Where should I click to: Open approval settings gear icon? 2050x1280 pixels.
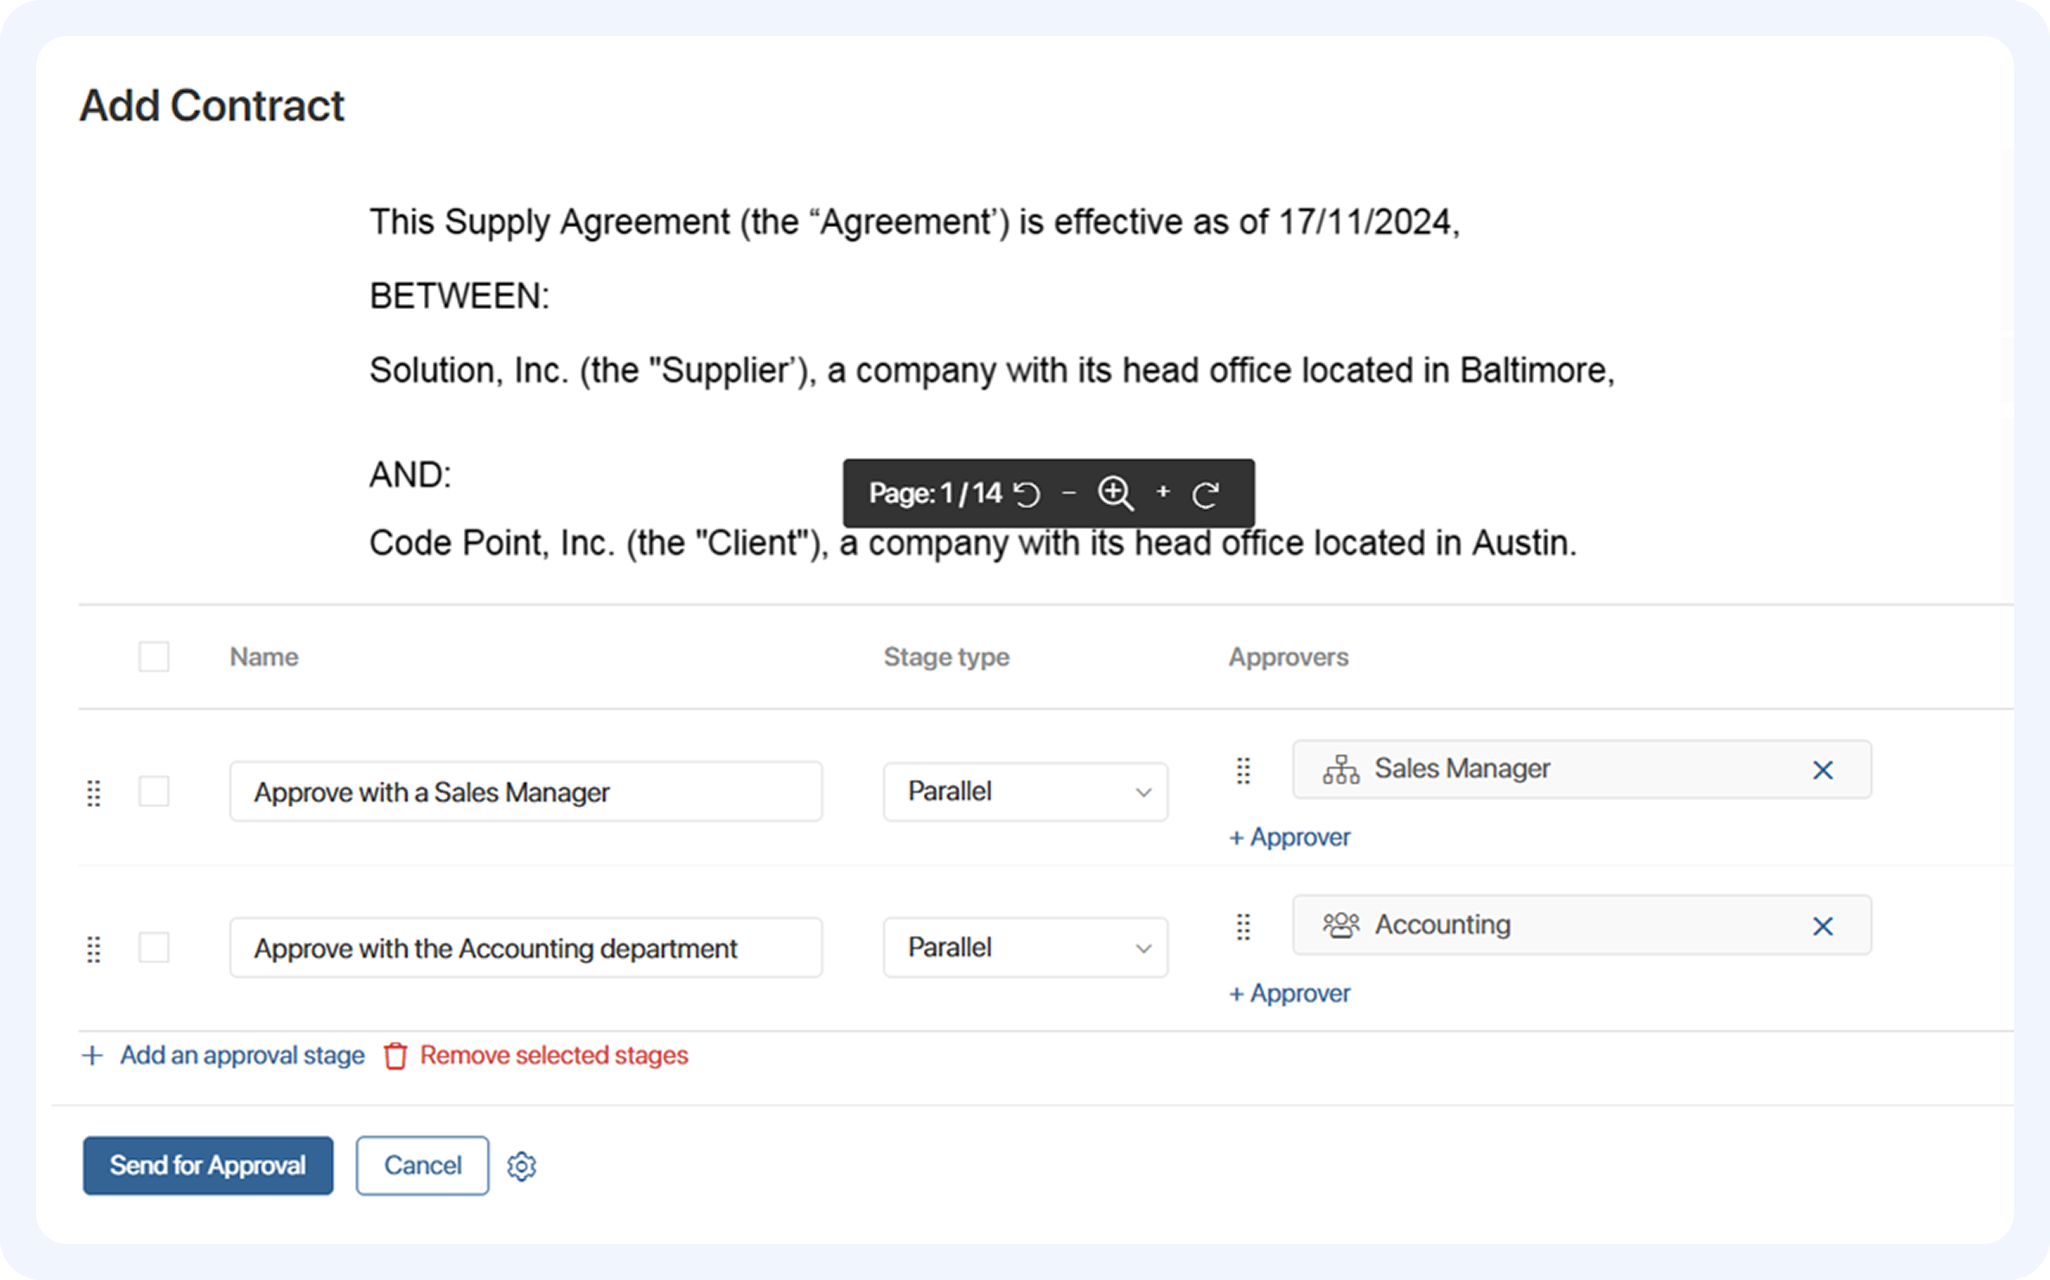(521, 1166)
